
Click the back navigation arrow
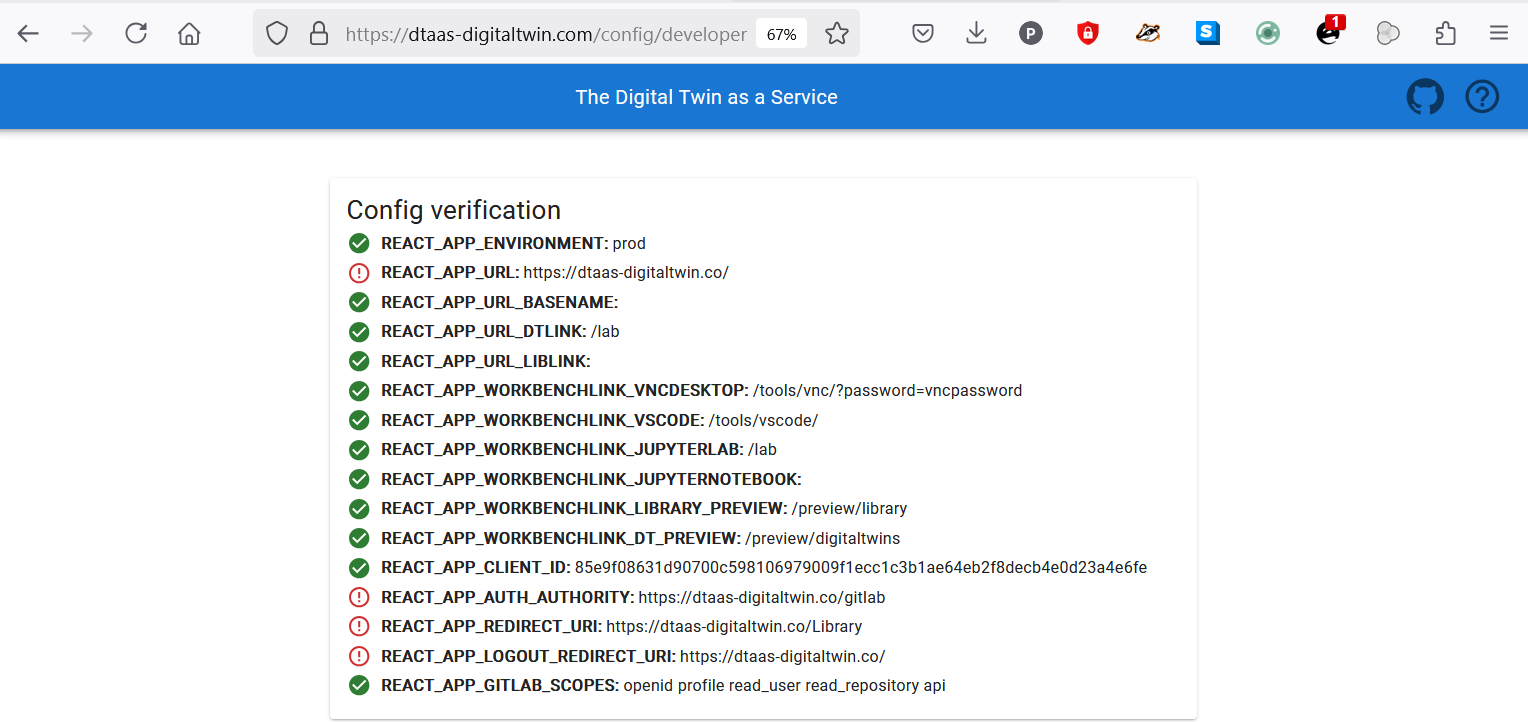pyautogui.click(x=28, y=32)
